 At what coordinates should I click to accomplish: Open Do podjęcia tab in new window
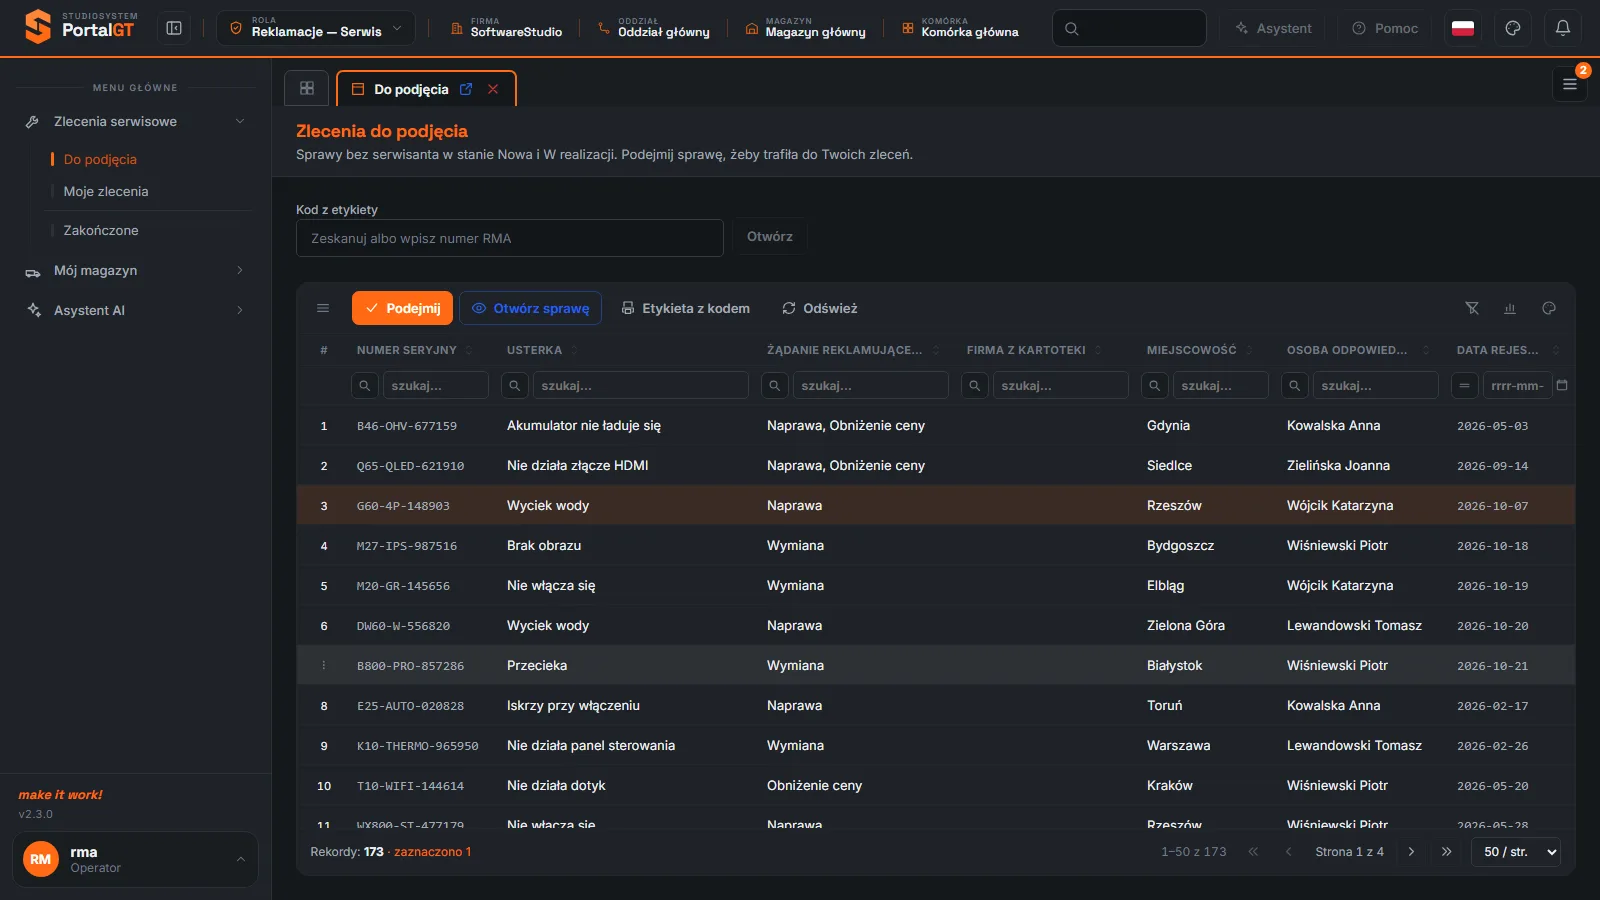(x=466, y=89)
